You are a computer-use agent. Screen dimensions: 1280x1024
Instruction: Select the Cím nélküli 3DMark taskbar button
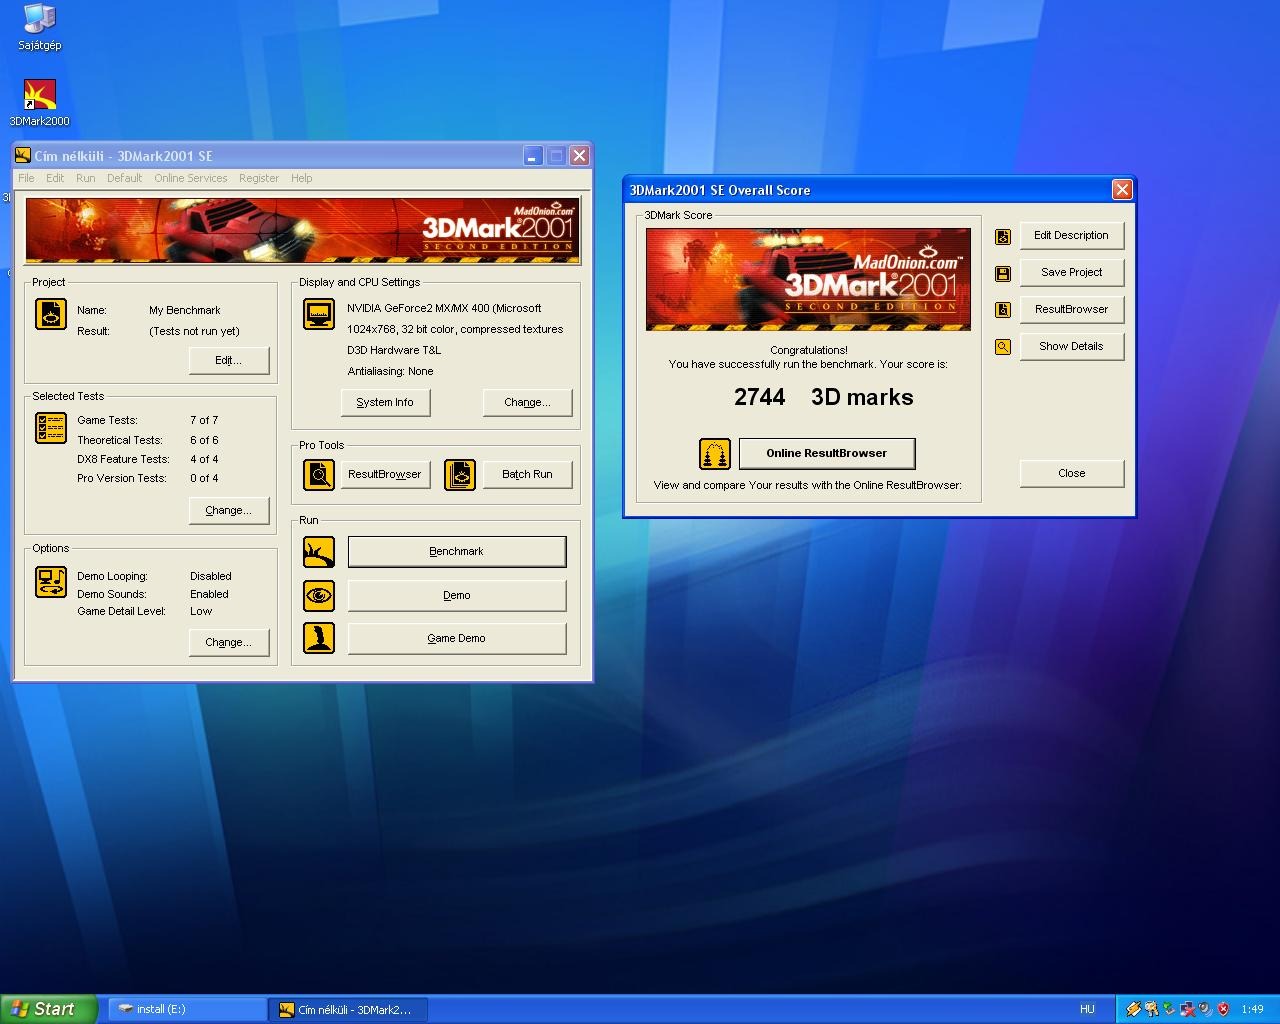[x=348, y=1009]
